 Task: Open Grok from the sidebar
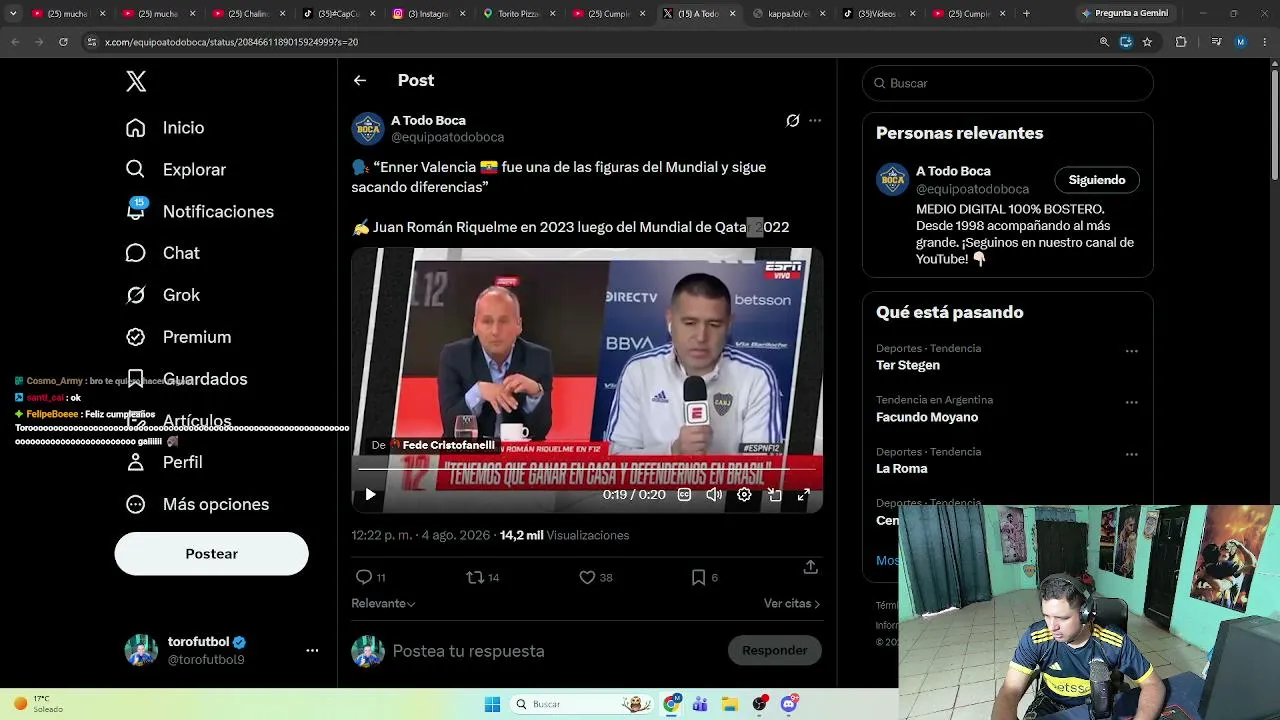pos(163,295)
